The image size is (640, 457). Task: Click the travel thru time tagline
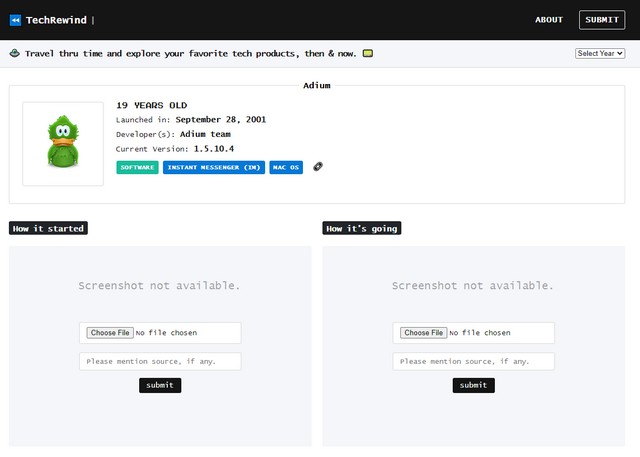(191, 53)
